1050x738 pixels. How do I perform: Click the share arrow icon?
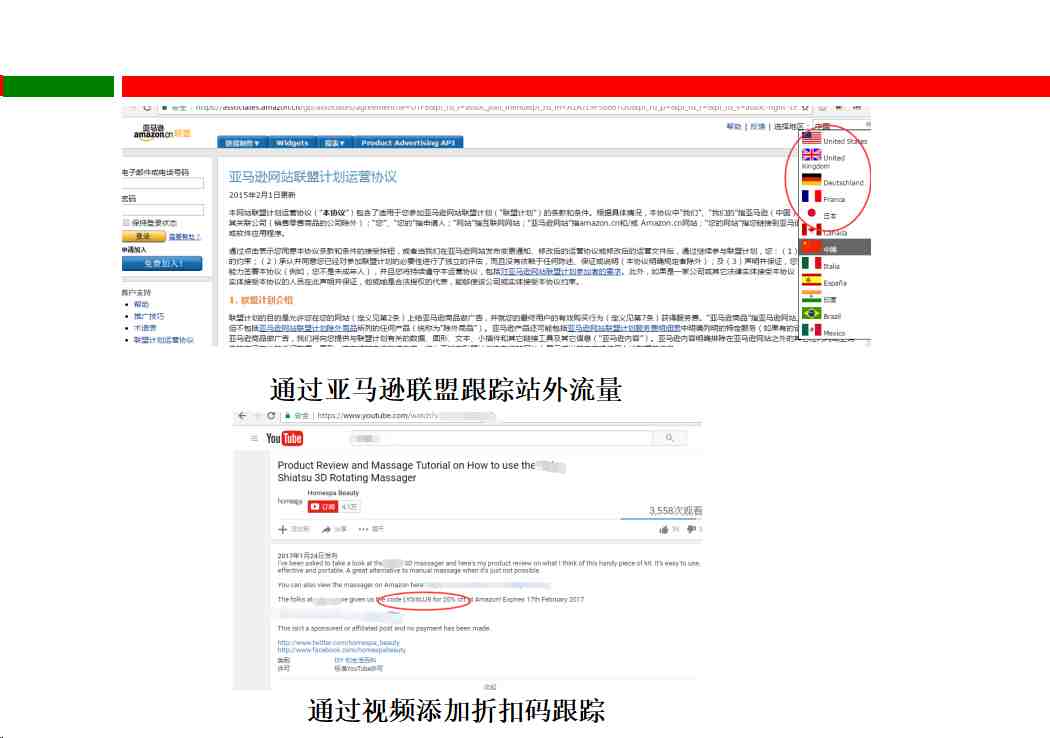(326, 529)
